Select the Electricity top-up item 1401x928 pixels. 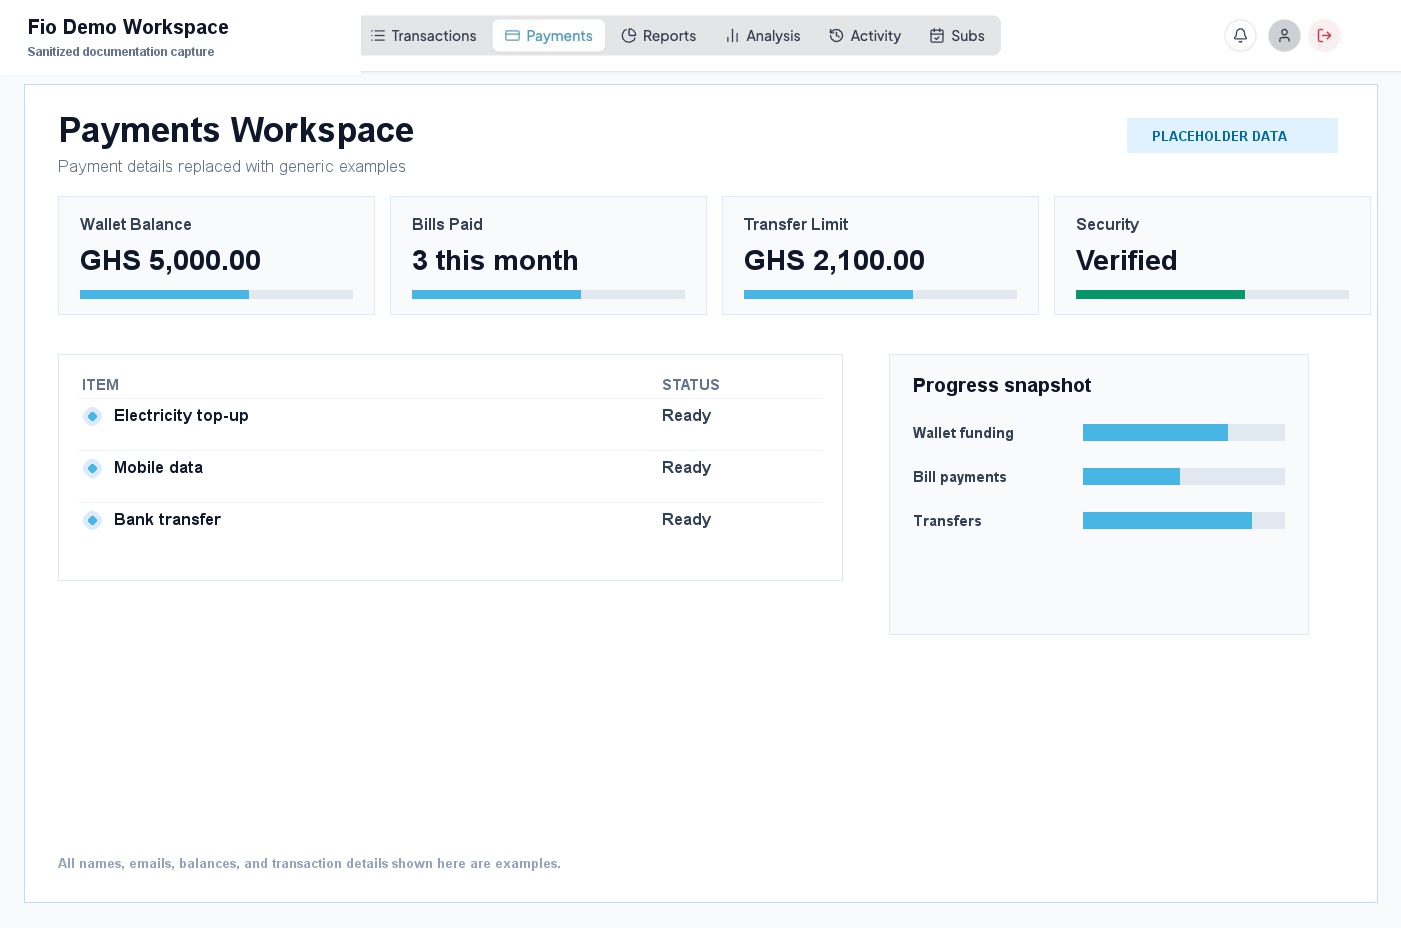click(181, 416)
